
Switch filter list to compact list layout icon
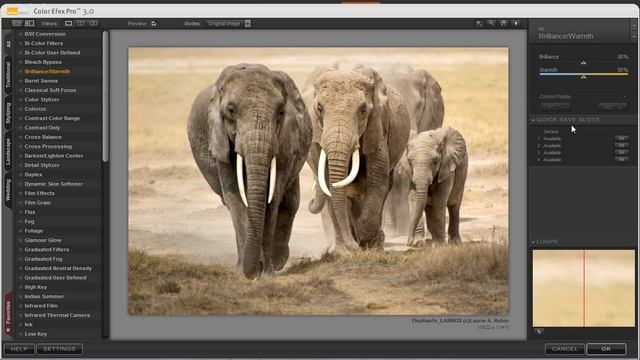[17, 23]
